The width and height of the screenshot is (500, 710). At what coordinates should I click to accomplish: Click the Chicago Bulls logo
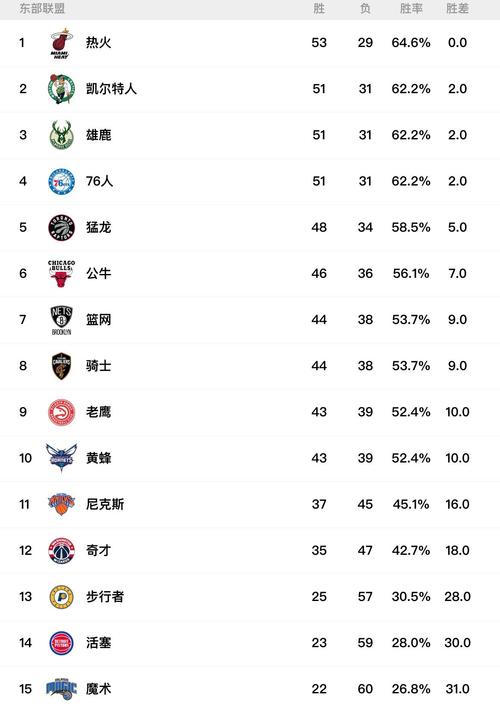point(61,273)
